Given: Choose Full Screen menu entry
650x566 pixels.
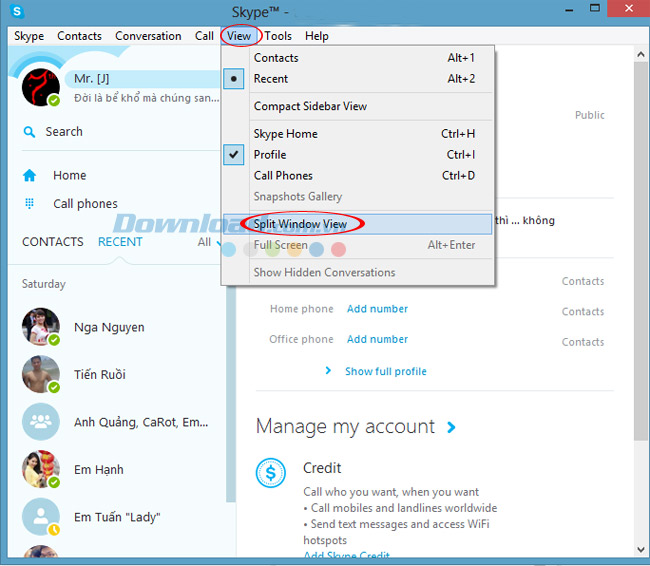Looking at the screenshot, I should pyautogui.click(x=358, y=245).
